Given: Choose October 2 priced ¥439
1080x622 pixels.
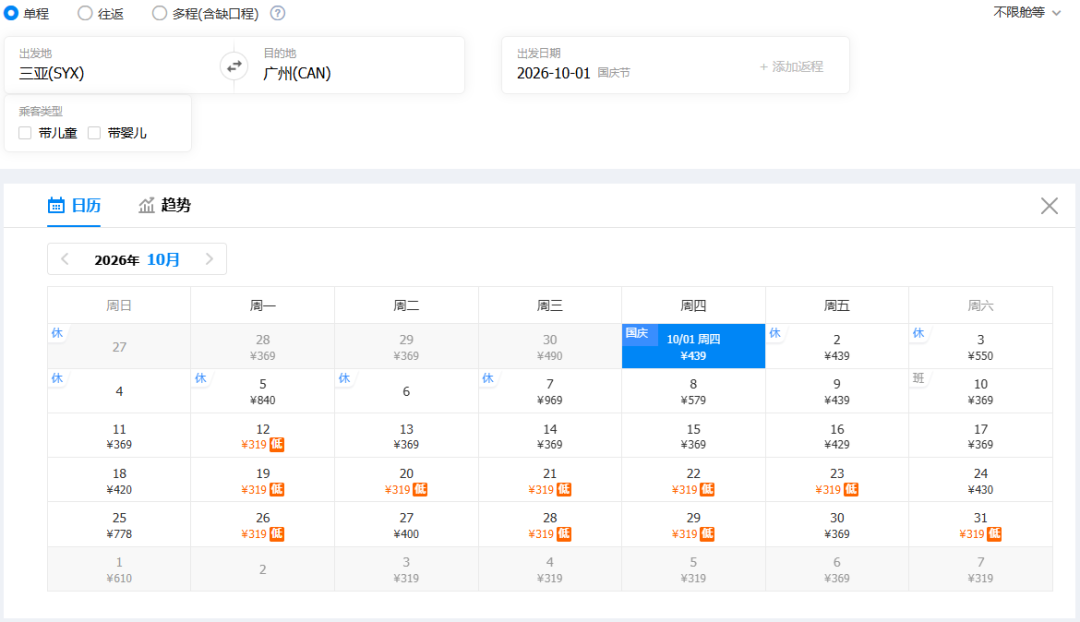Looking at the screenshot, I should [837, 346].
